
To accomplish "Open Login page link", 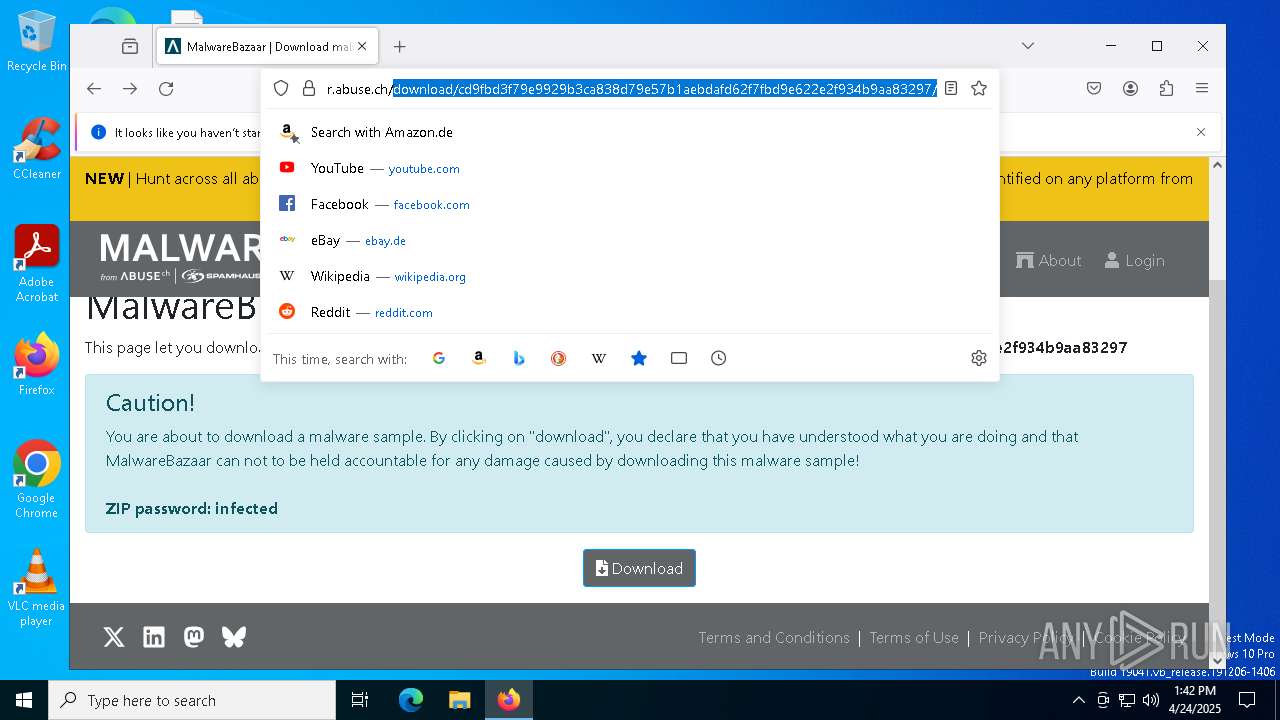I will tap(1135, 260).
